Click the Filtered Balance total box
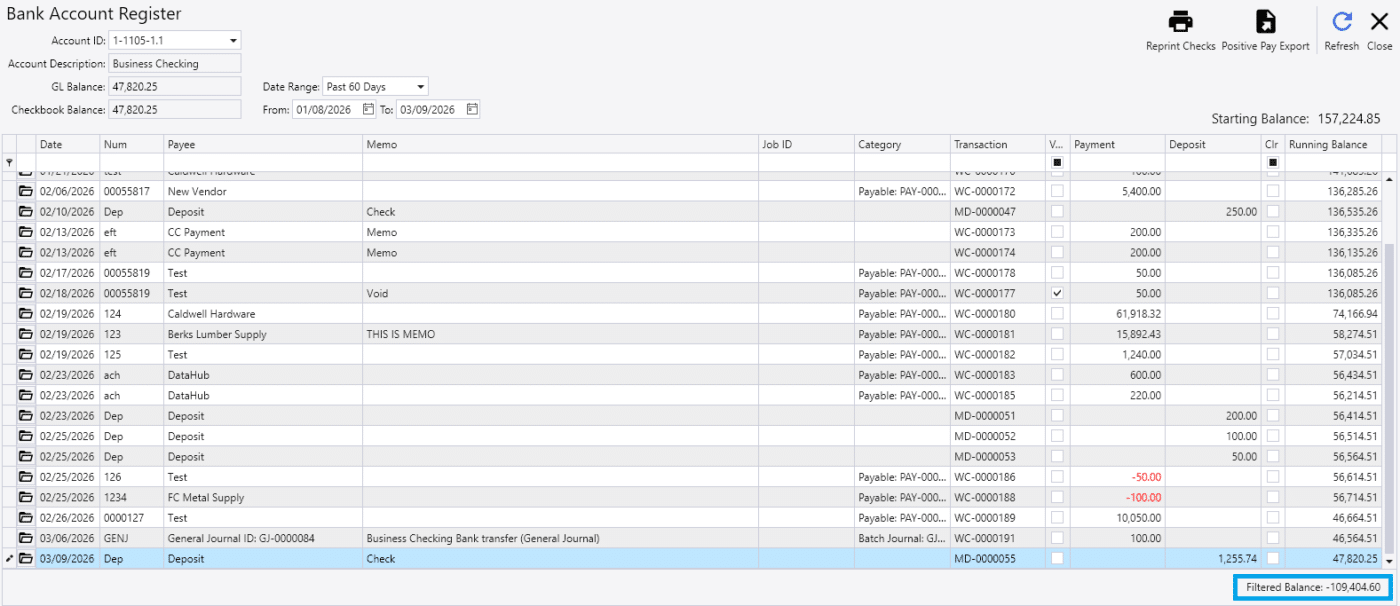The height and width of the screenshot is (606, 1400). tap(1312, 587)
